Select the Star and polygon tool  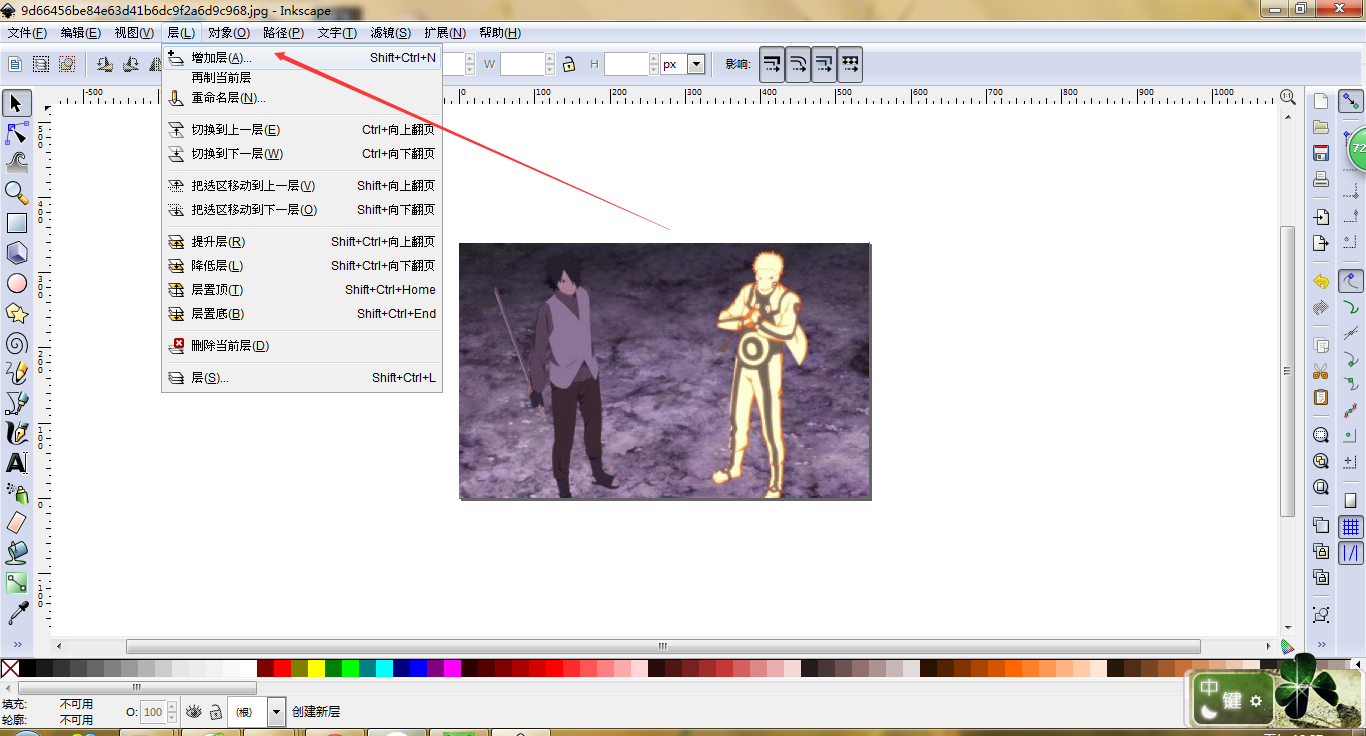click(x=17, y=313)
